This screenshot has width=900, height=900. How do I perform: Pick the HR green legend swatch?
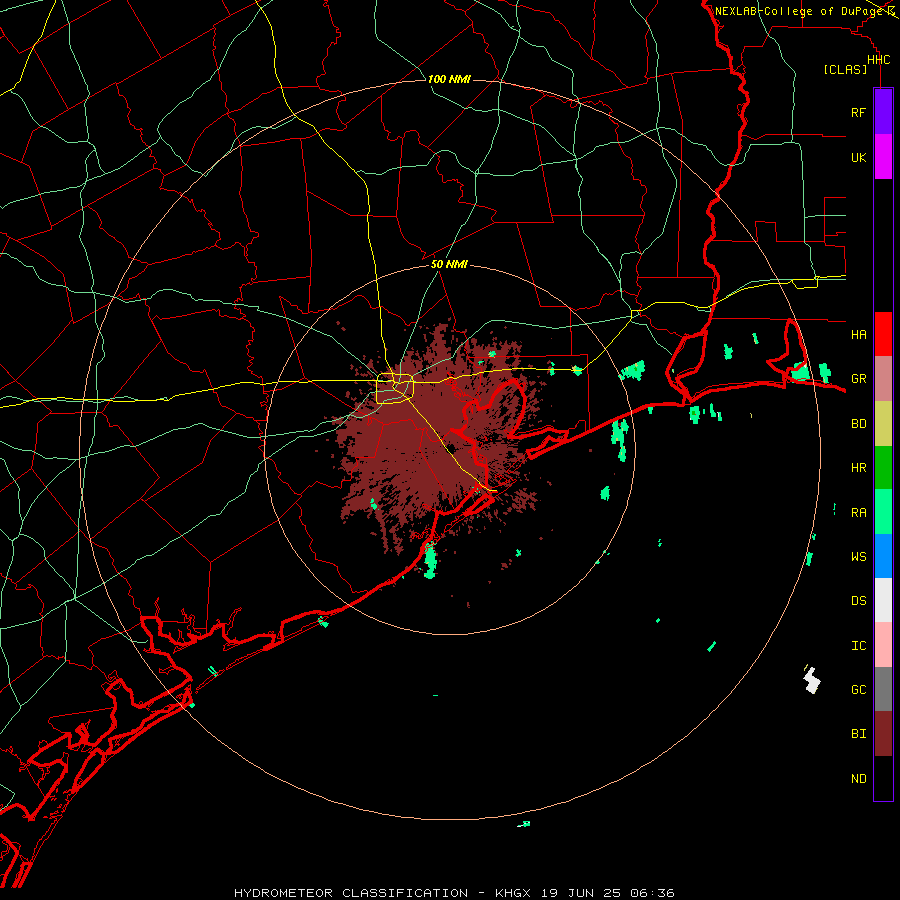[x=883, y=467]
